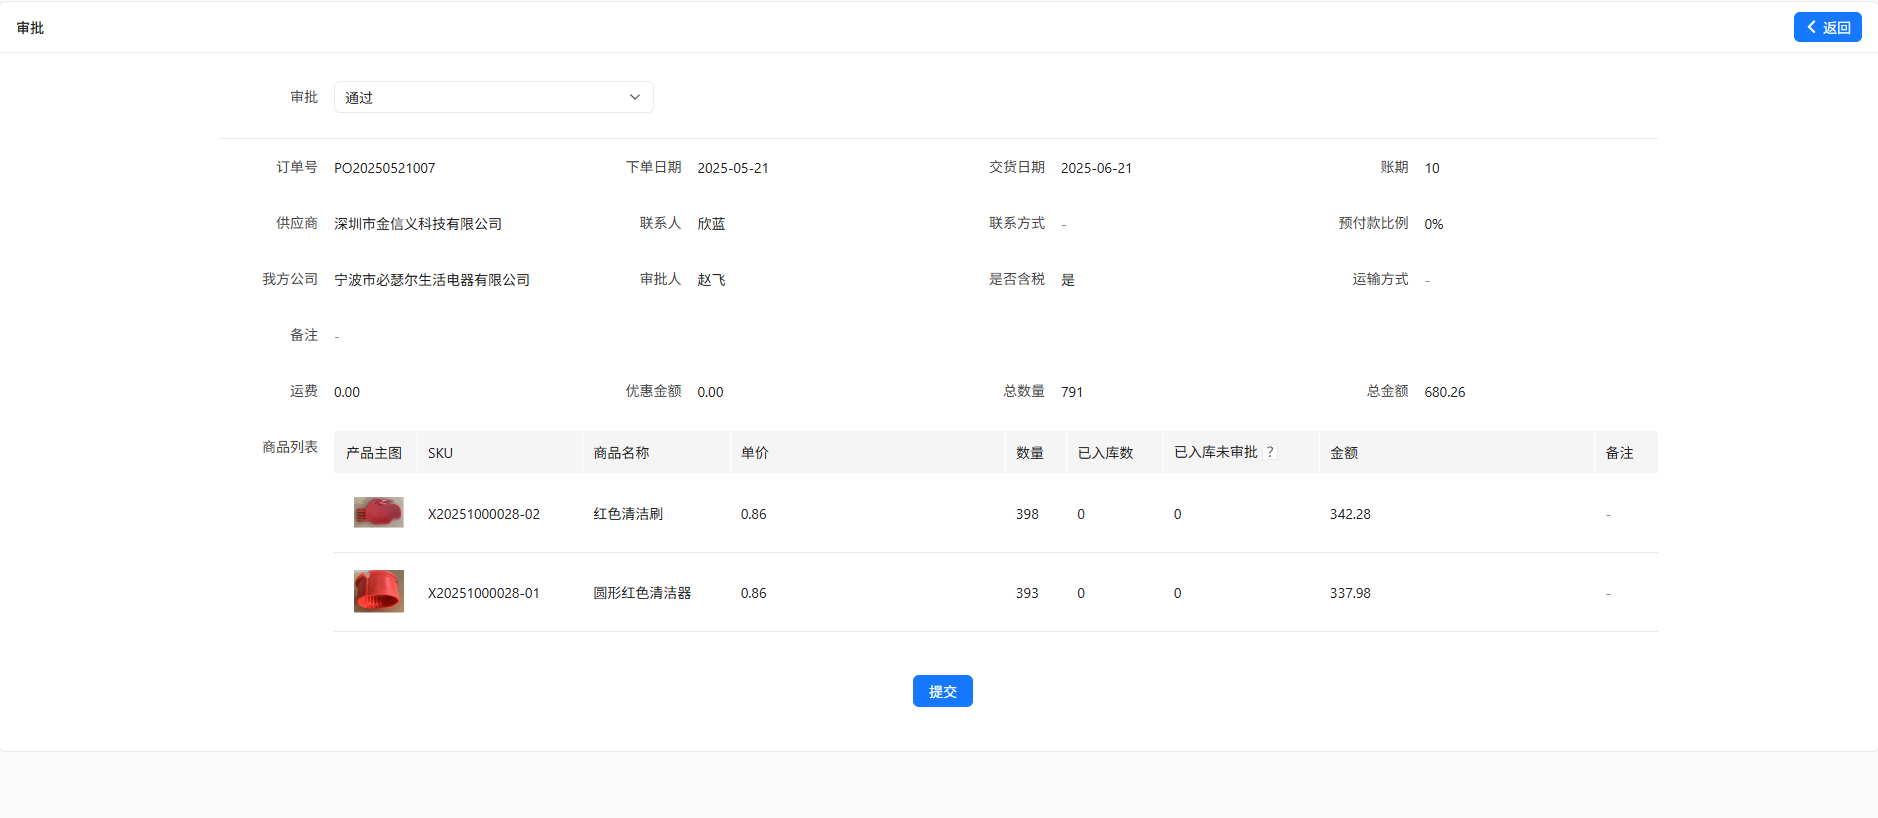The height and width of the screenshot is (818, 1878).
Task: Click product name 红色清洁刷
Action: (628, 514)
